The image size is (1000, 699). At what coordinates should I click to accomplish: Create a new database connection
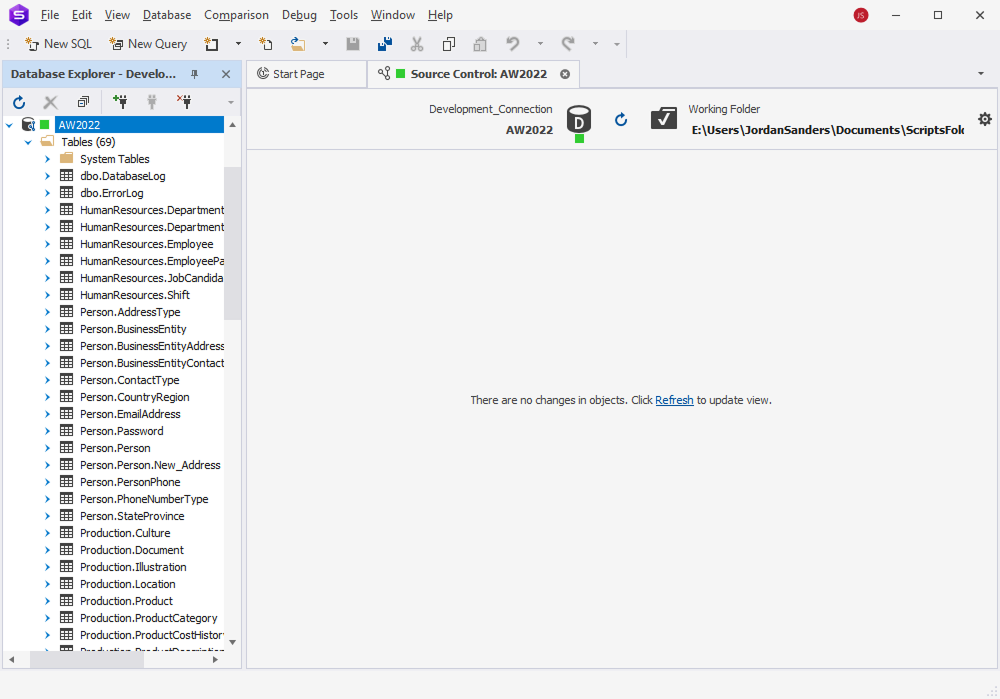[x=120, y=101]
